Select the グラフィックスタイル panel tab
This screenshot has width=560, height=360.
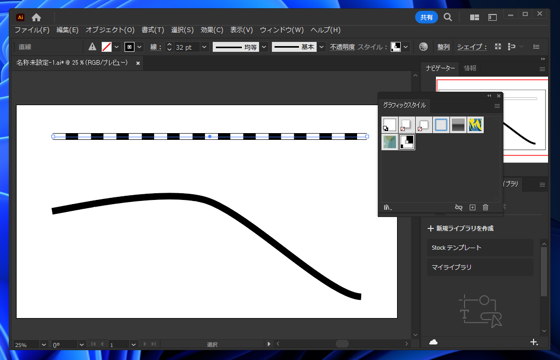click(x=404, y=105)
